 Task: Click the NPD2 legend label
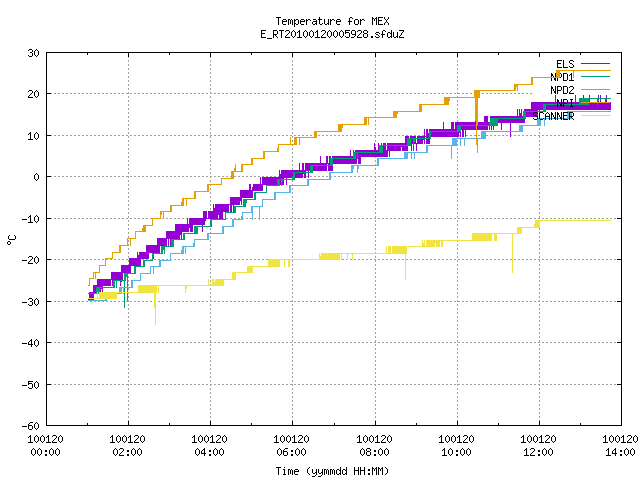coord(562,90)
